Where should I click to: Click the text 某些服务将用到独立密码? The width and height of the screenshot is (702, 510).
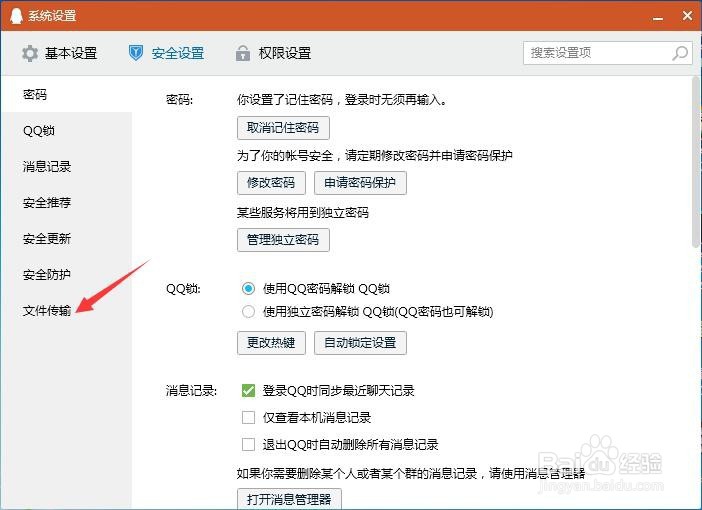pos(303,212)
